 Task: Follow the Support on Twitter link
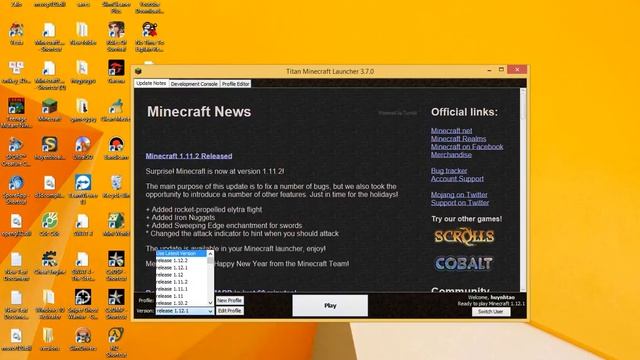coord(460,202)
